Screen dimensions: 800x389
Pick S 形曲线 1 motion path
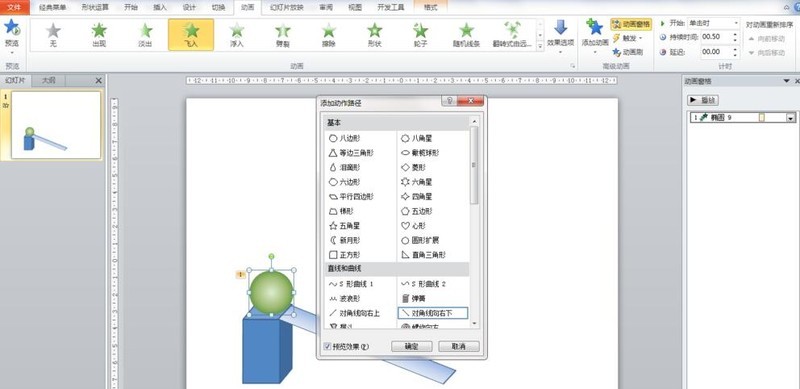tap(352, 284)
